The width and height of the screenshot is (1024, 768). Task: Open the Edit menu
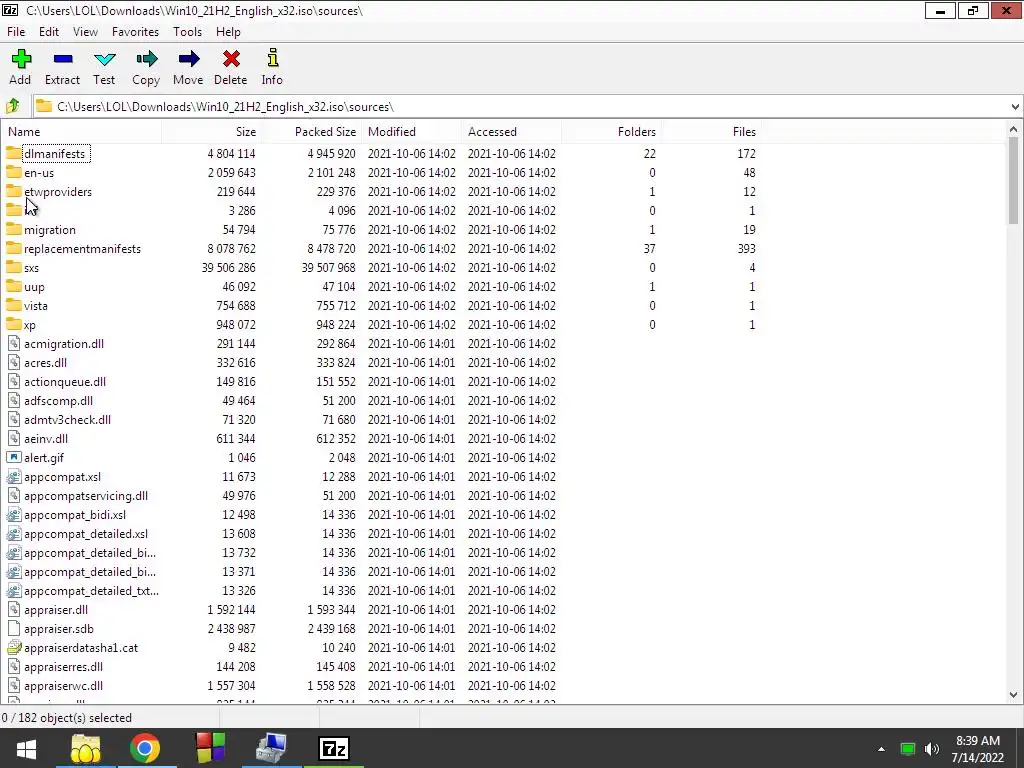click(x=49, y=31)
